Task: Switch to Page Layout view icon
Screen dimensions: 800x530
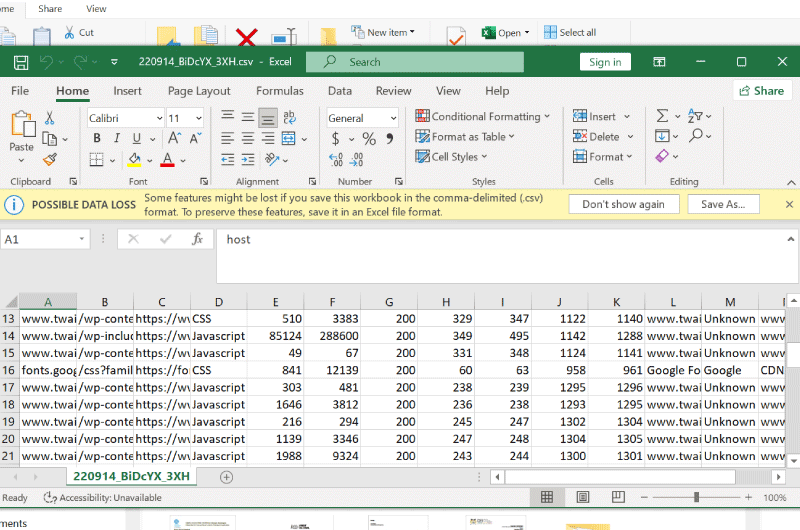Action: [583, 497]
